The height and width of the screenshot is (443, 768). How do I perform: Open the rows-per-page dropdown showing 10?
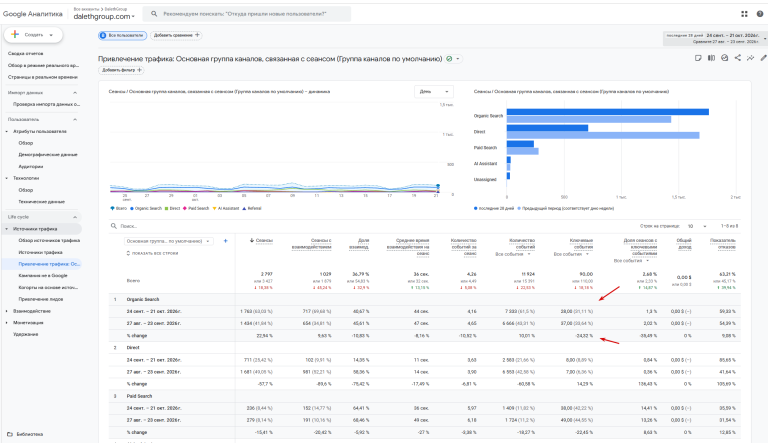(697, 226)
